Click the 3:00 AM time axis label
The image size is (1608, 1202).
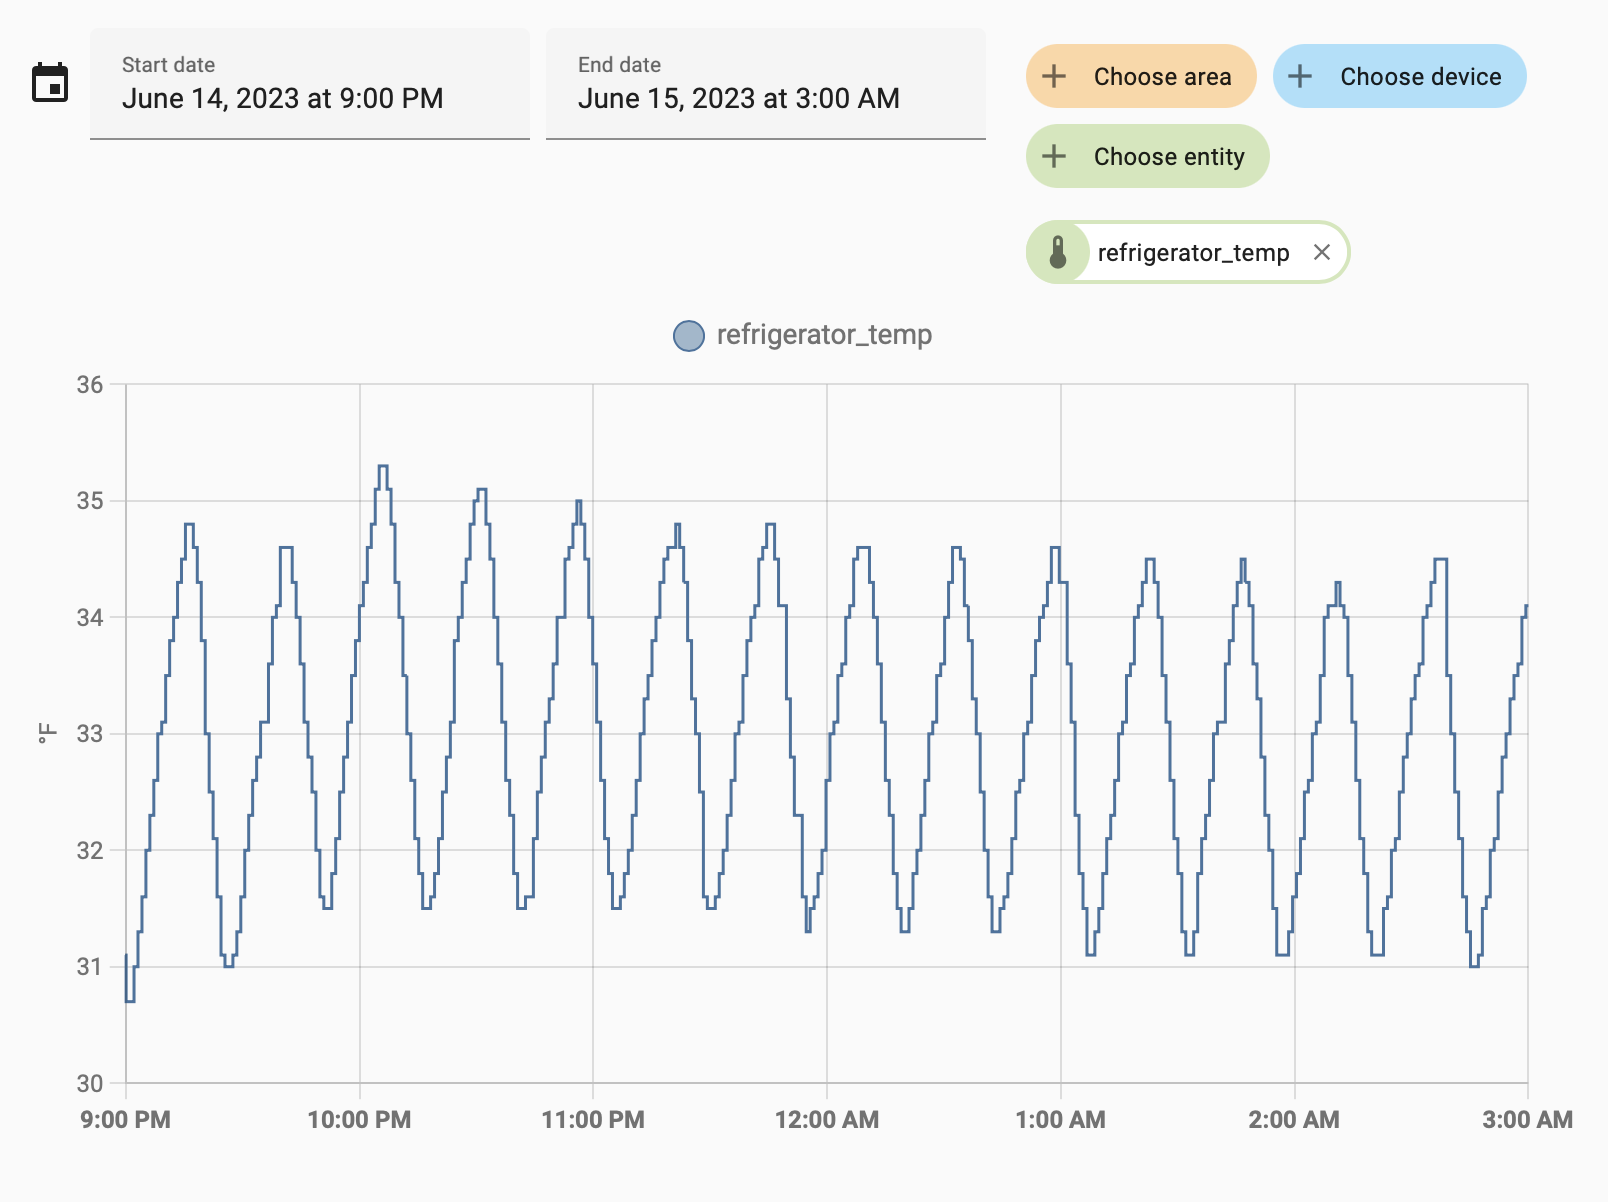(1527, 1120)
